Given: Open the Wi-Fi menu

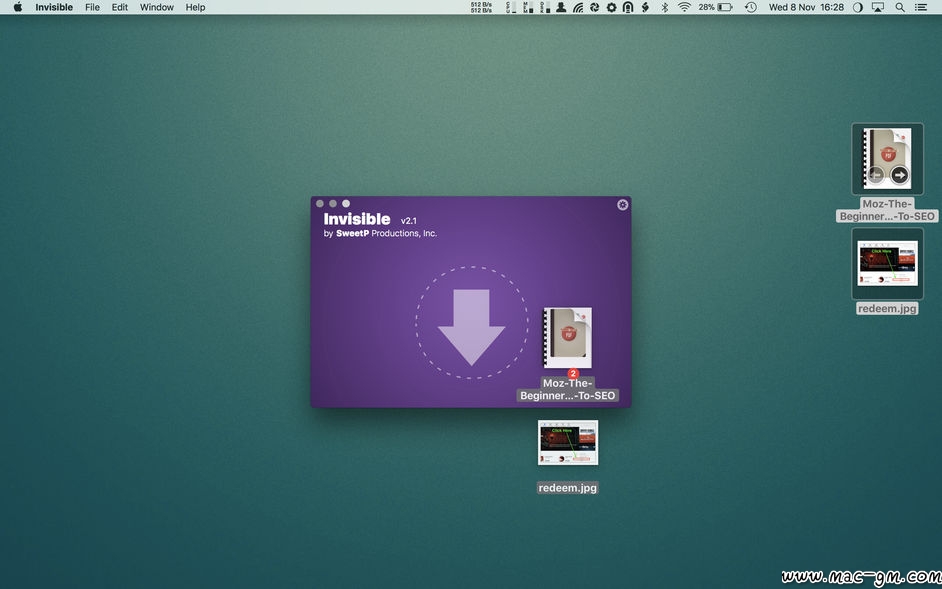Looking at the screenshot, I should coord(684,7).
